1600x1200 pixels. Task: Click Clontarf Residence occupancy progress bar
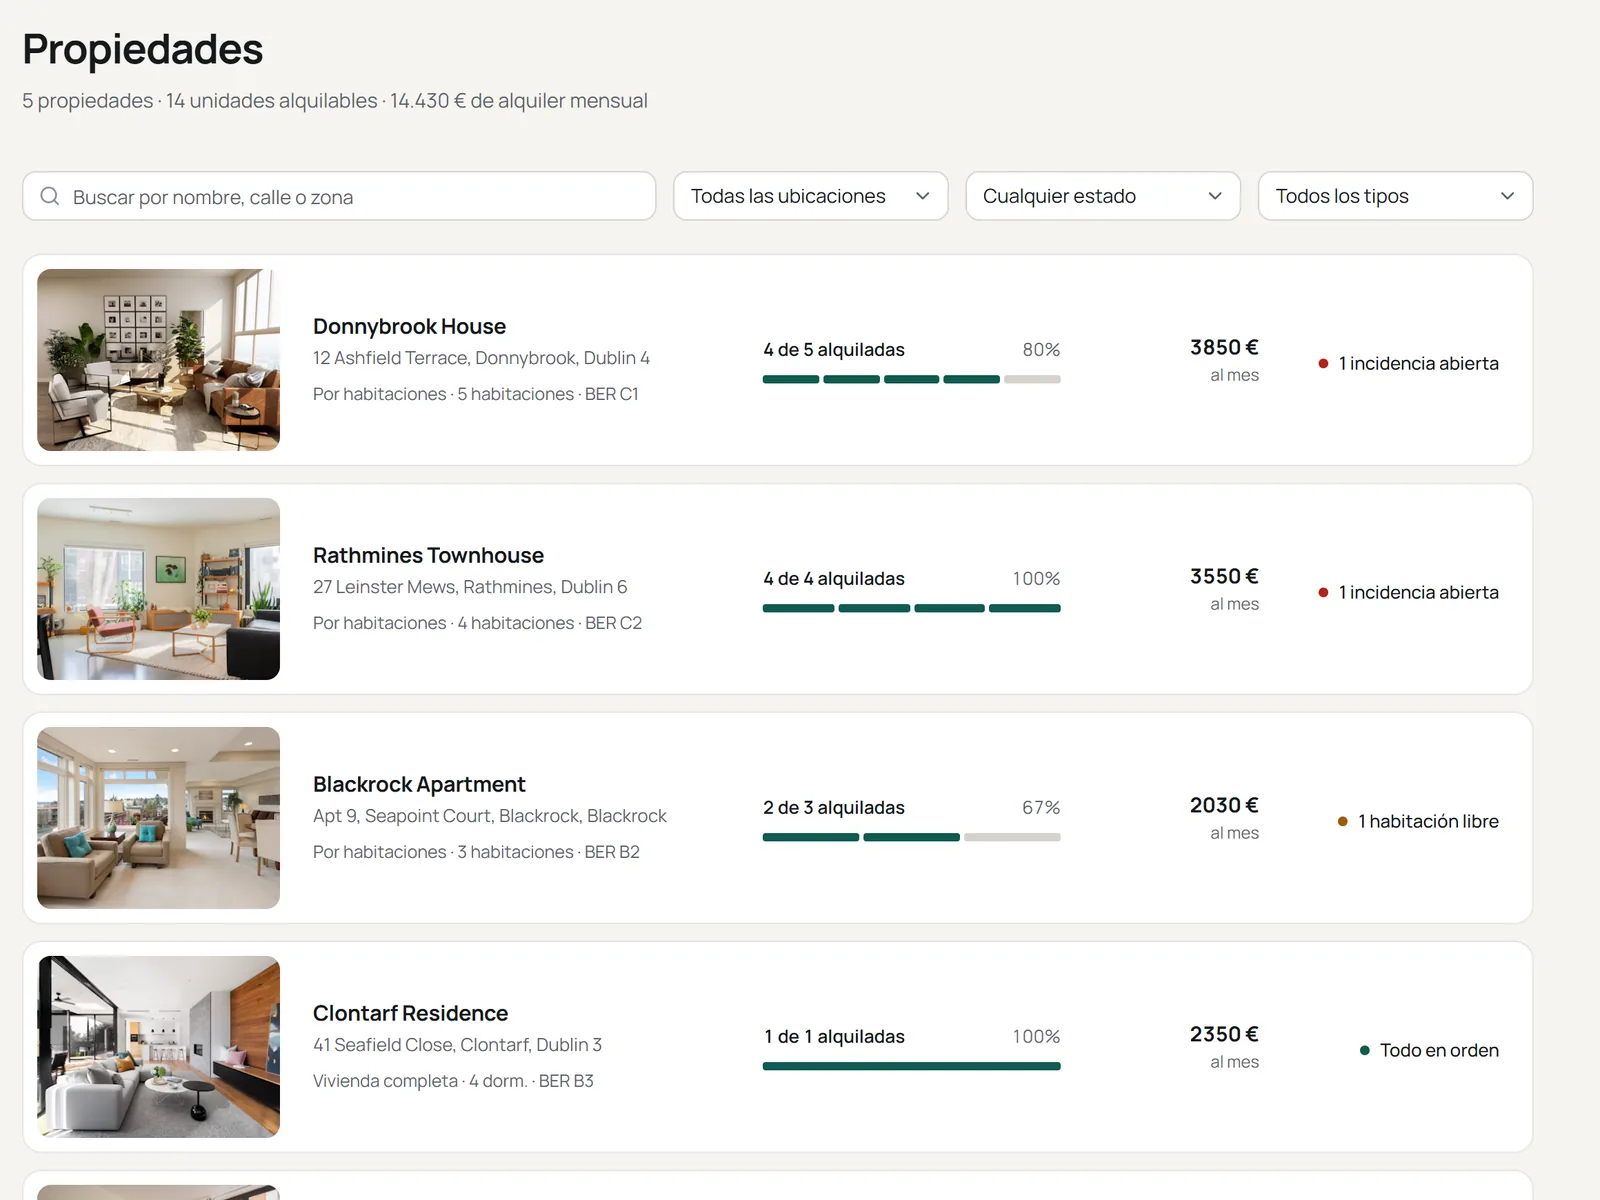click(911, 1066)
